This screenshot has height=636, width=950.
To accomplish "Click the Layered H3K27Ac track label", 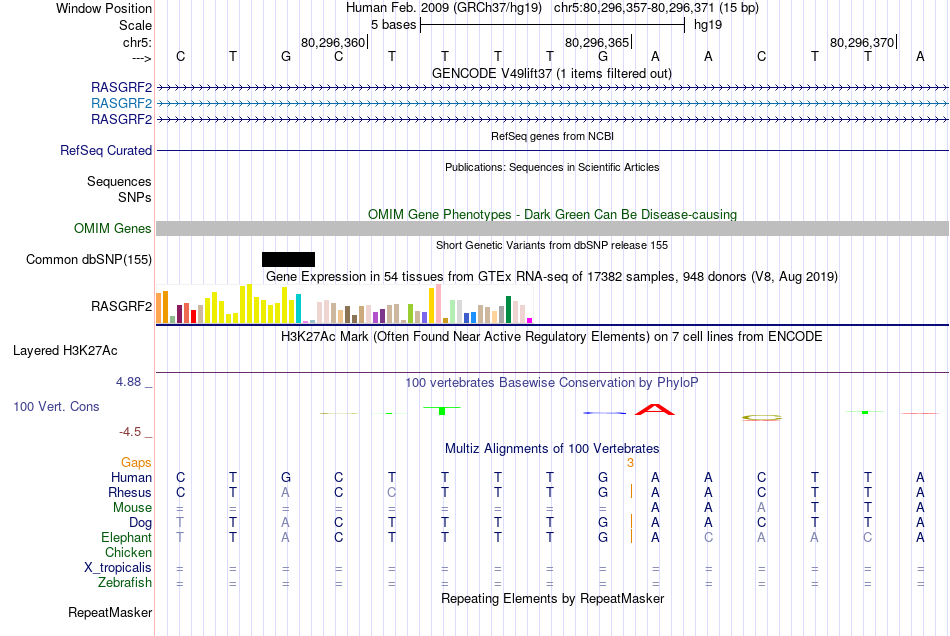I will coord(65,350).
